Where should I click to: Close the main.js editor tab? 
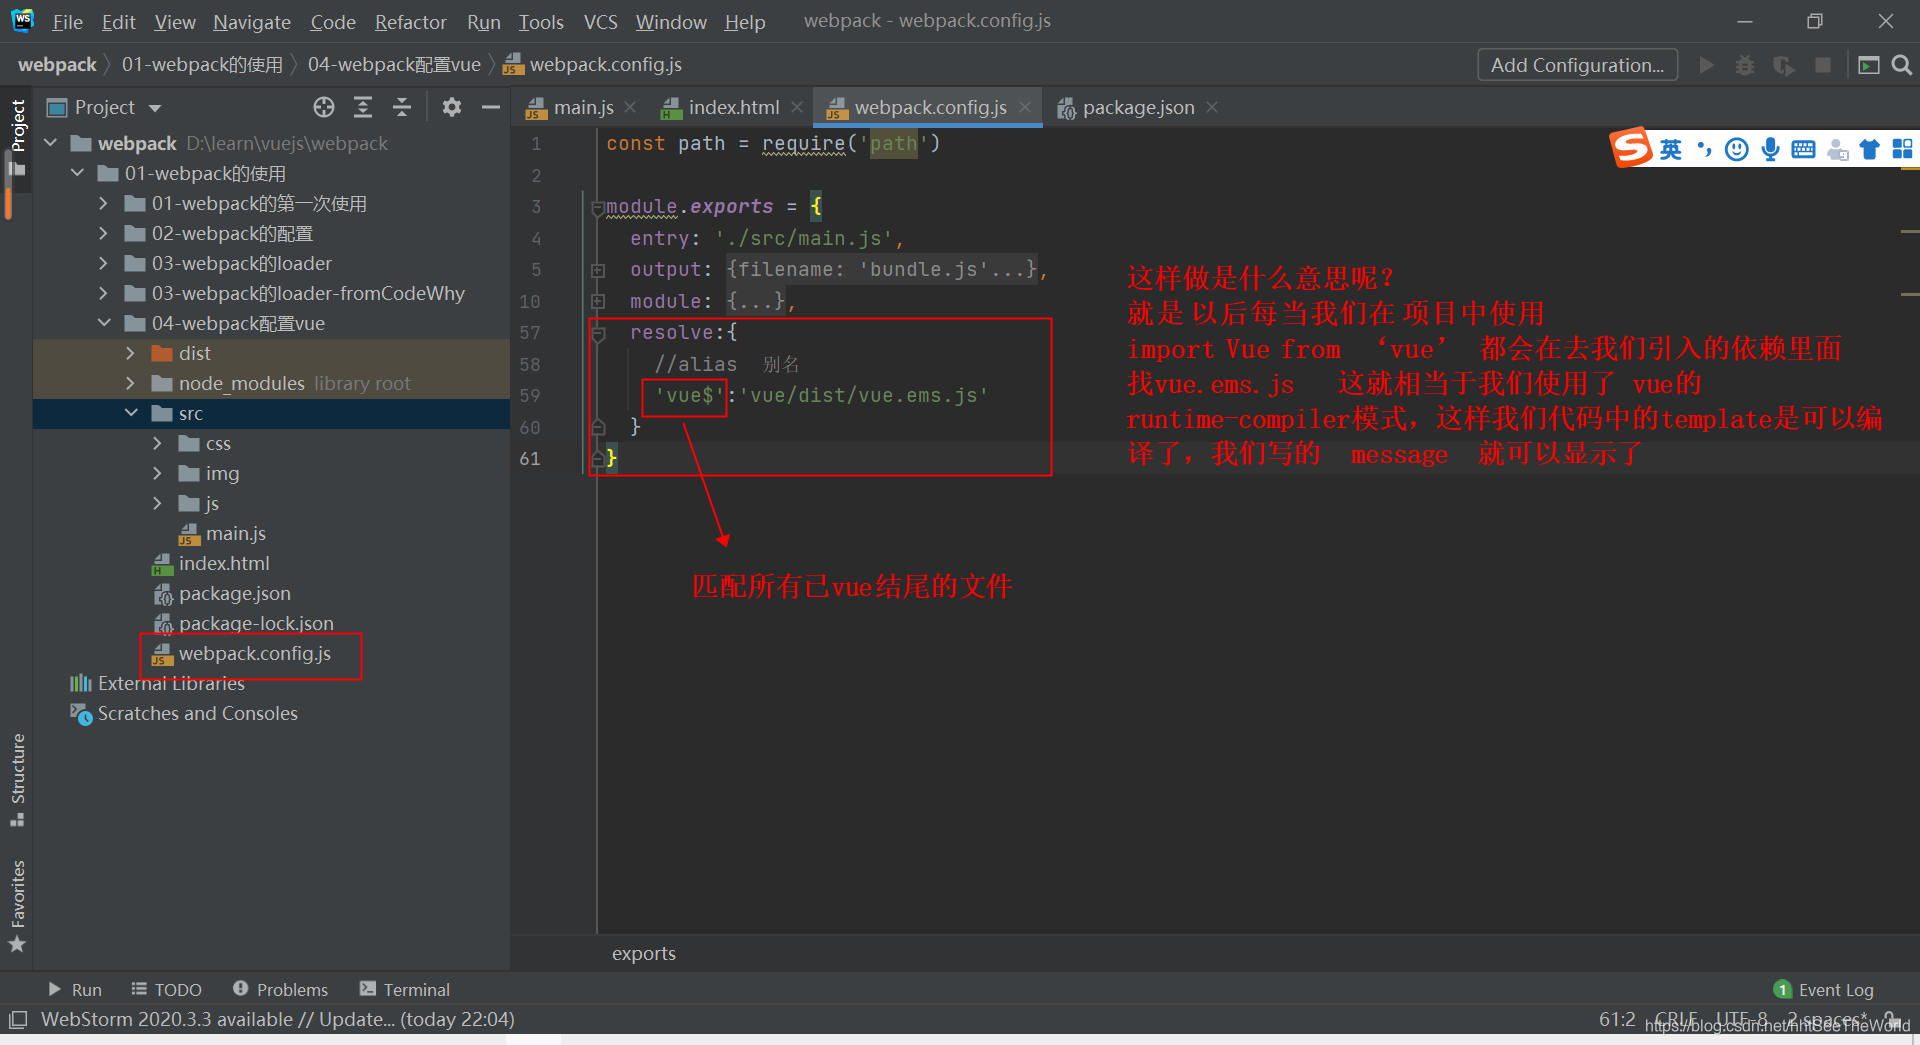click(630, 107)
